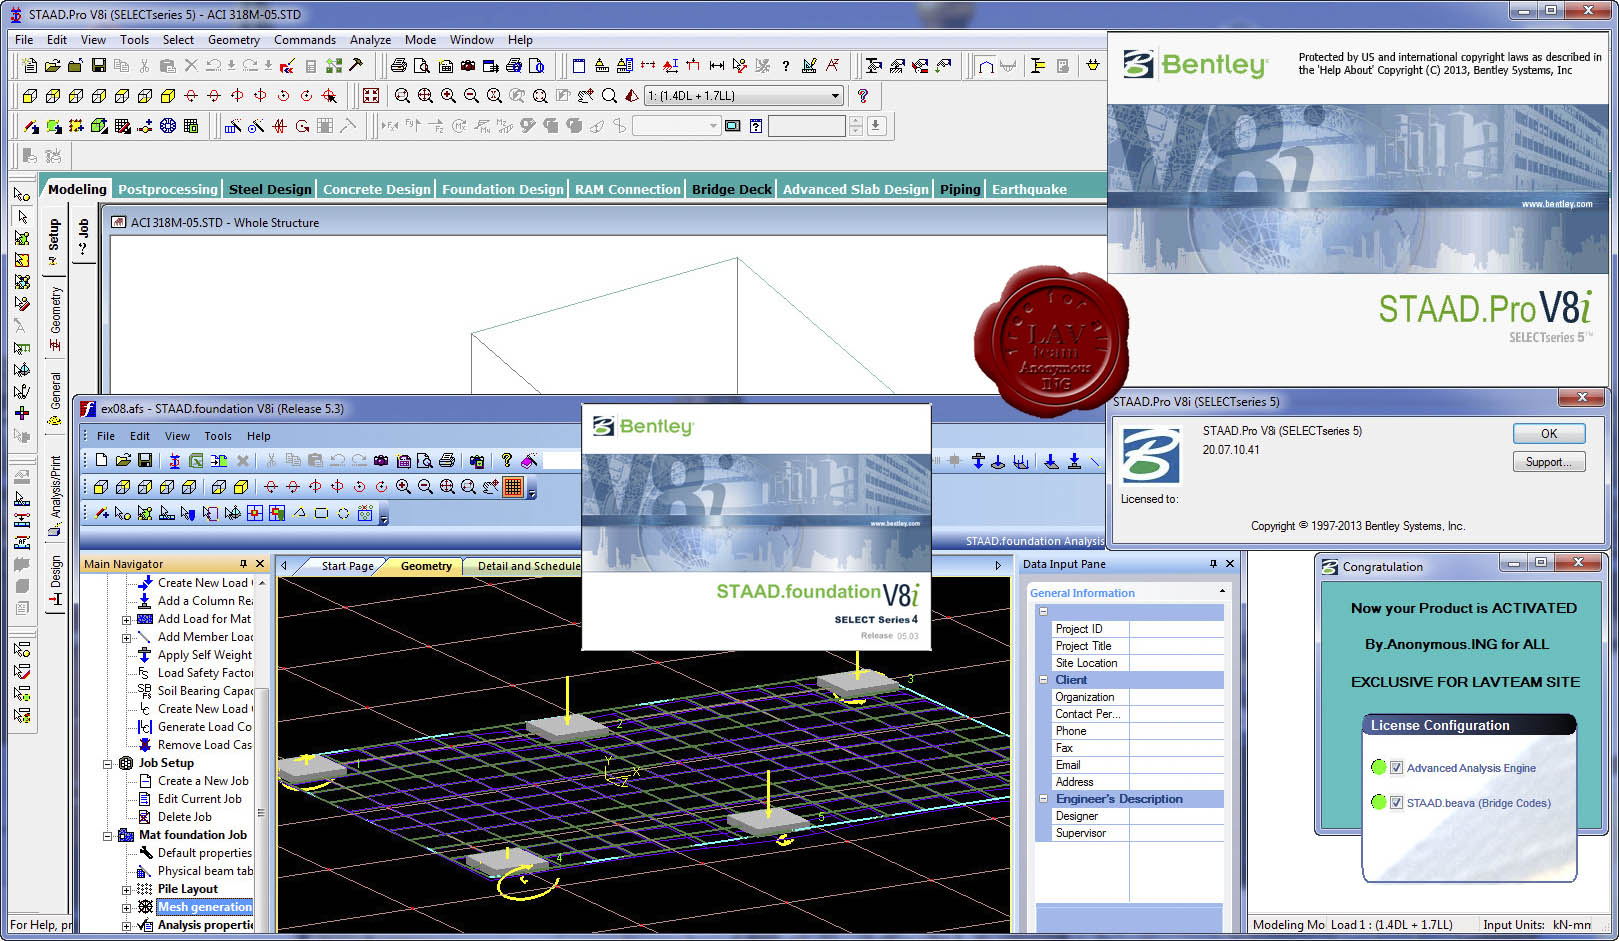
Task: Click the Site Location value field
Action: point(1176,663)
